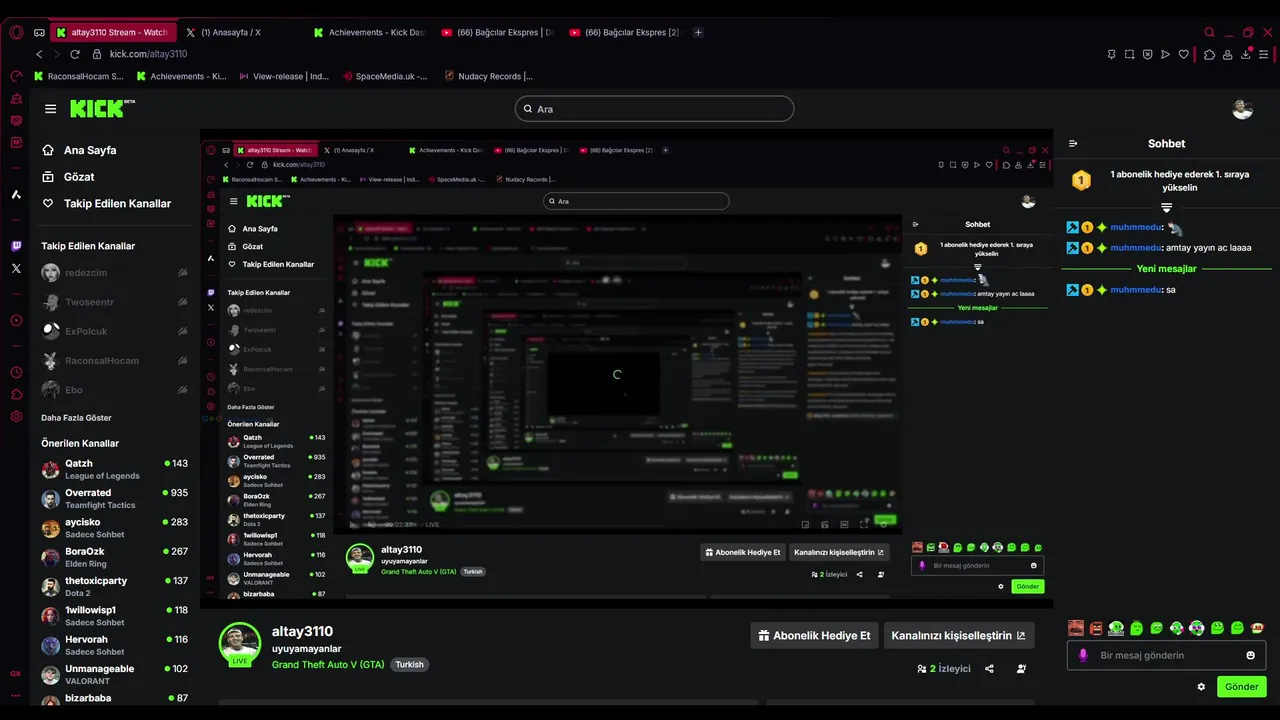Click altay3110 profile avatar with LIVE badge
The width and height of the screenshot is (1280, 720).
240,643
